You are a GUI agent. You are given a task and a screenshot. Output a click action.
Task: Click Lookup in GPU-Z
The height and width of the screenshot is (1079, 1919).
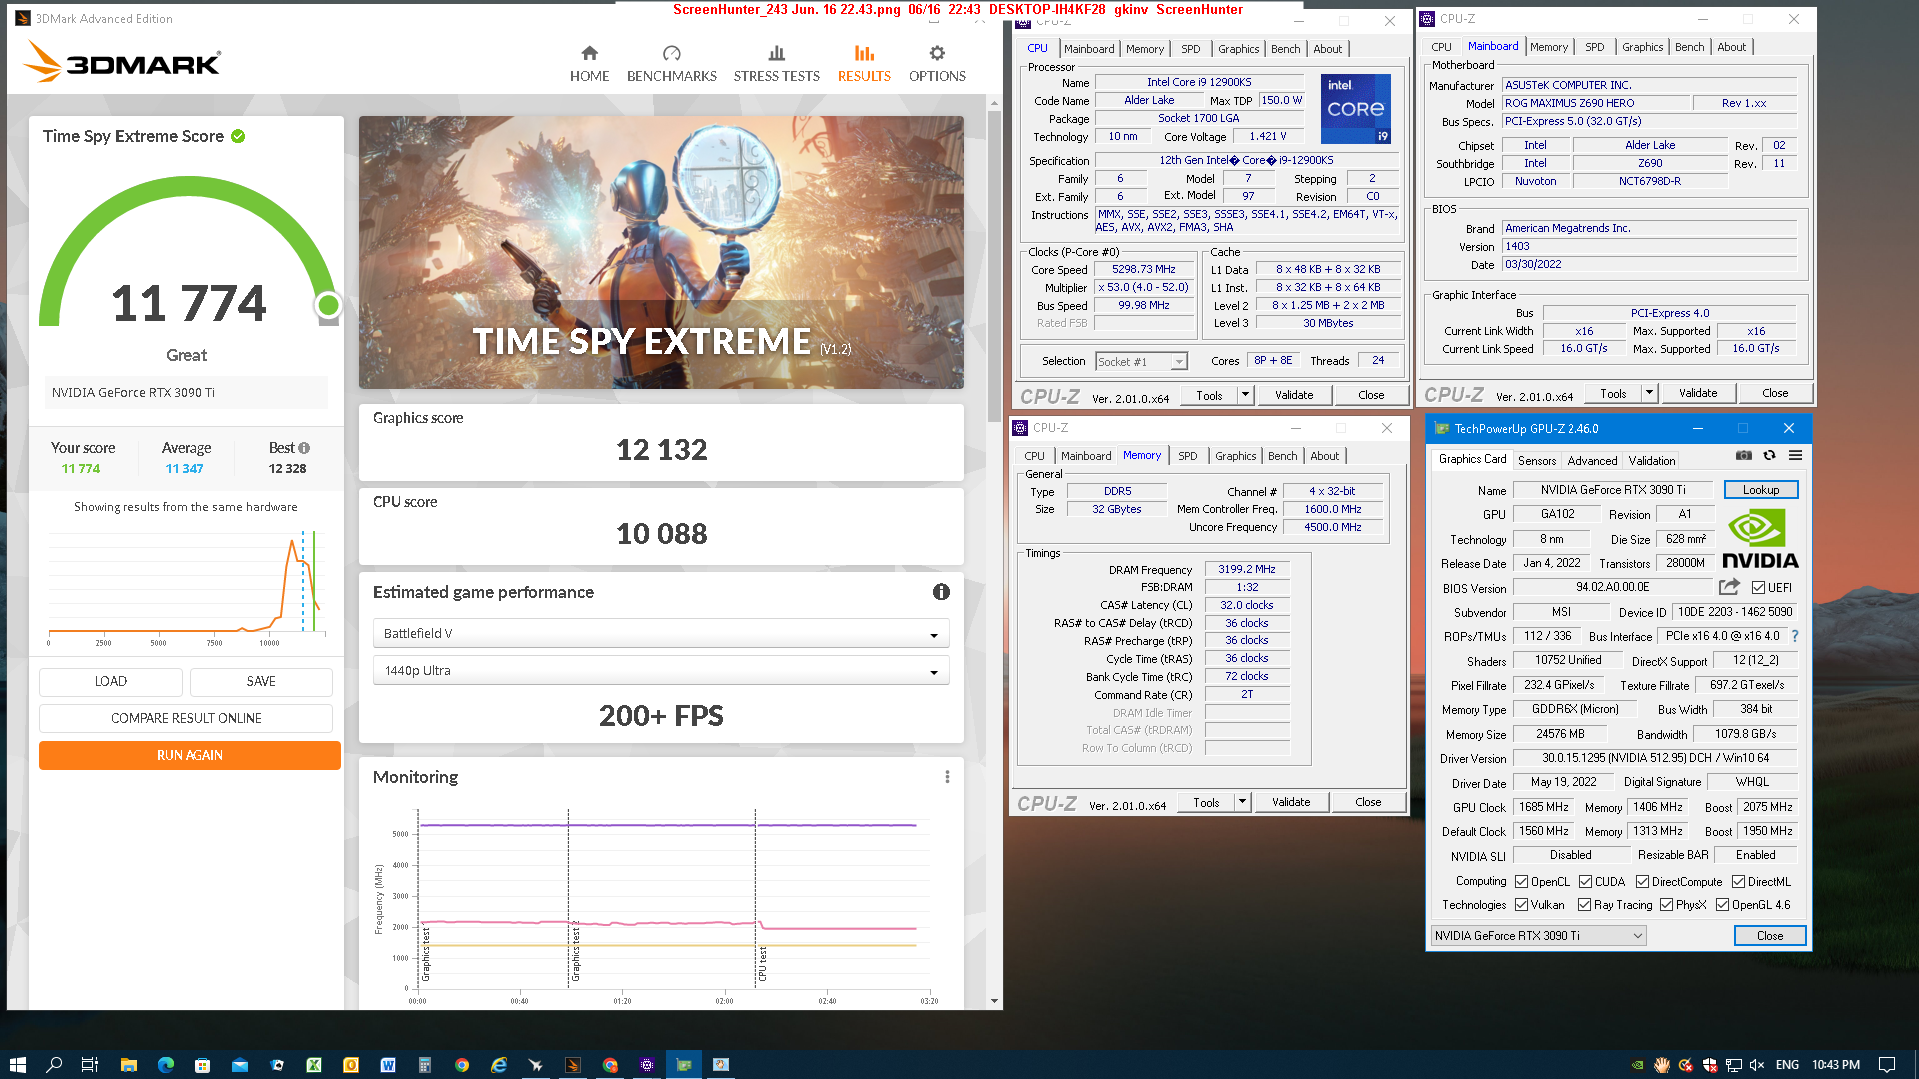coord(1760,490)
